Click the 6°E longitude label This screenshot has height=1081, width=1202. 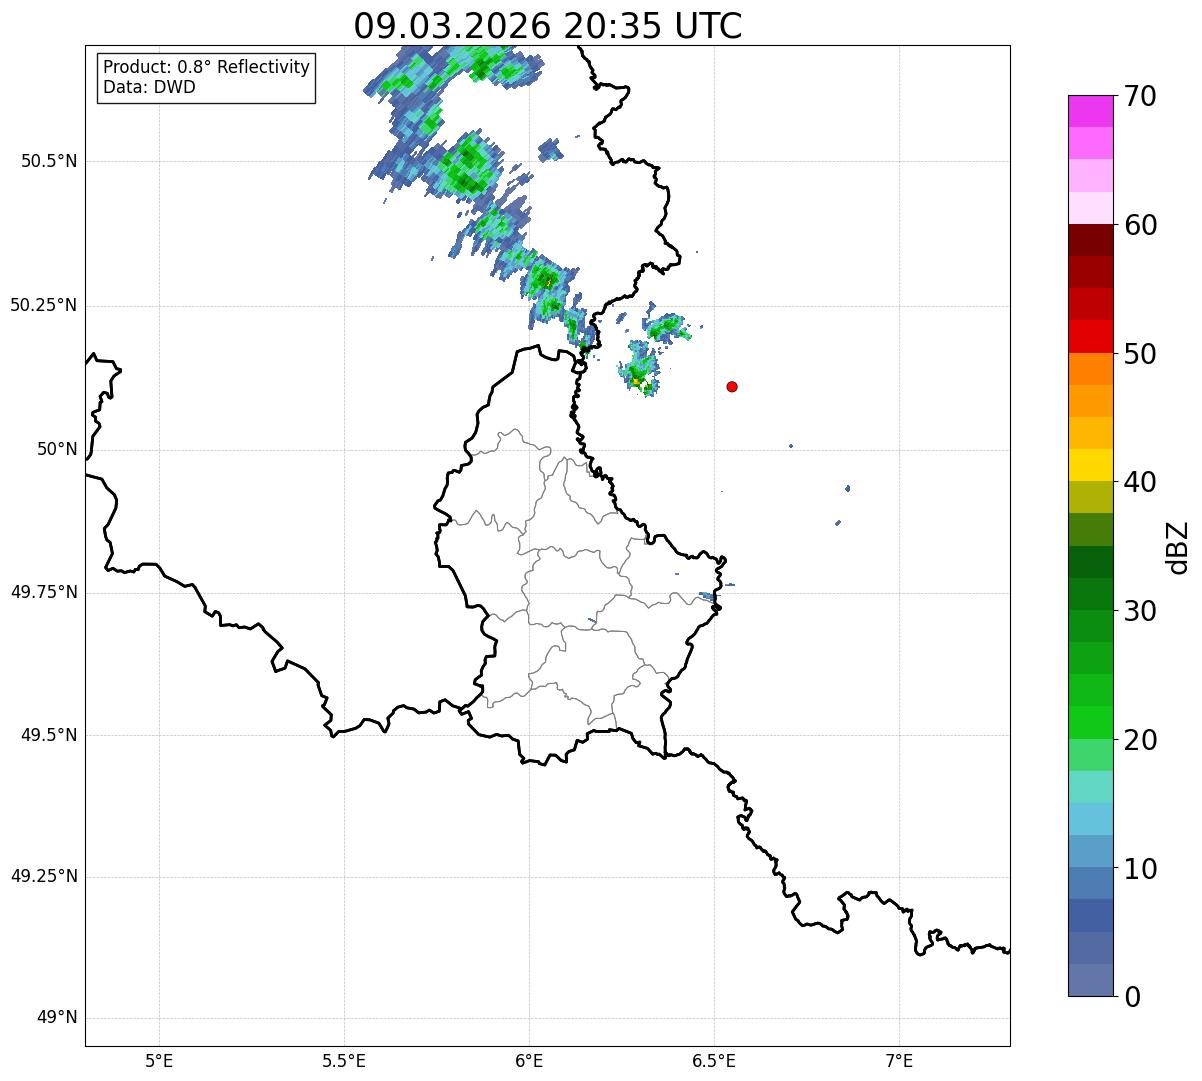(x=529, y=1061)
